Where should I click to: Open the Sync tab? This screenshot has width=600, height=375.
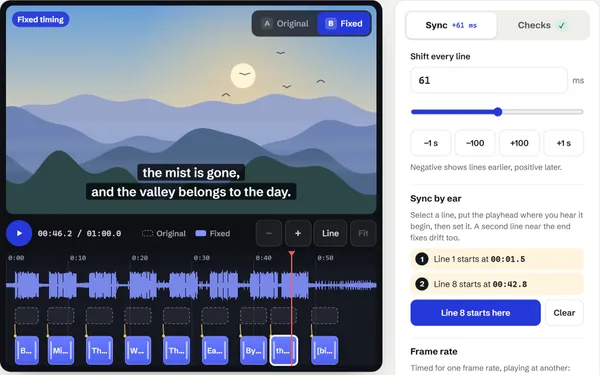[x=451, y=25]
